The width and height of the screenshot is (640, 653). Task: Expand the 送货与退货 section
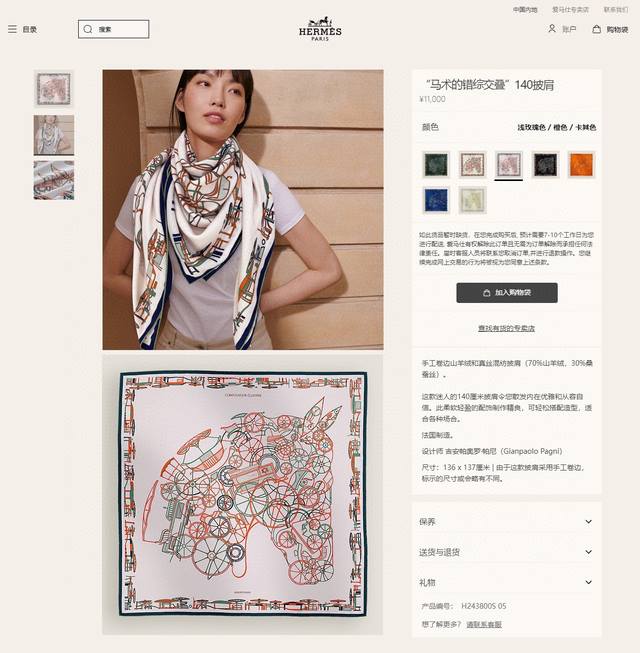point(506,552)
